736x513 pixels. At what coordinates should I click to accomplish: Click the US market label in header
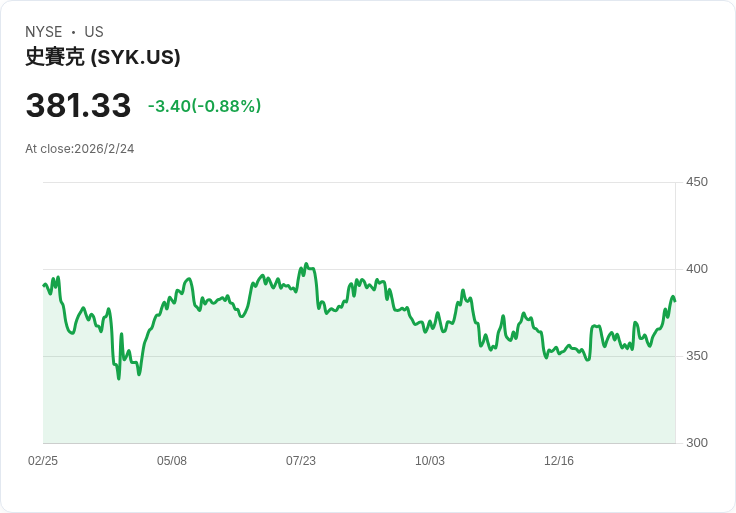(94, 32)
